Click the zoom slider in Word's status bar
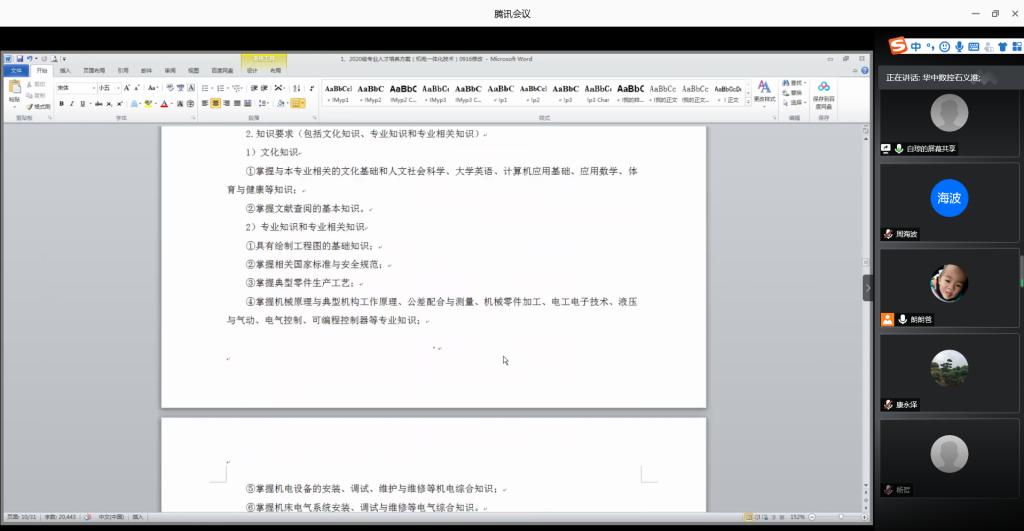 pyautogui.click(x=839, y=517)
